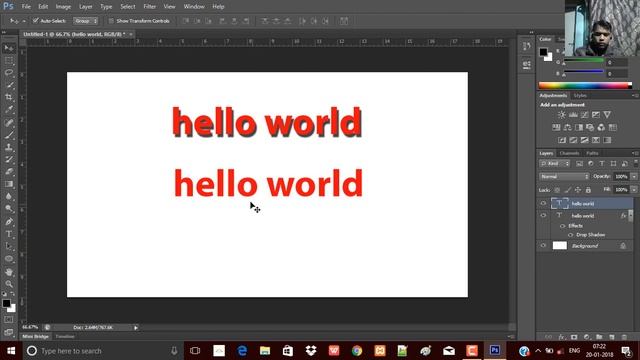Click the color spectrum ramp
The image size is (640, 360).
[x=585, y=85]
